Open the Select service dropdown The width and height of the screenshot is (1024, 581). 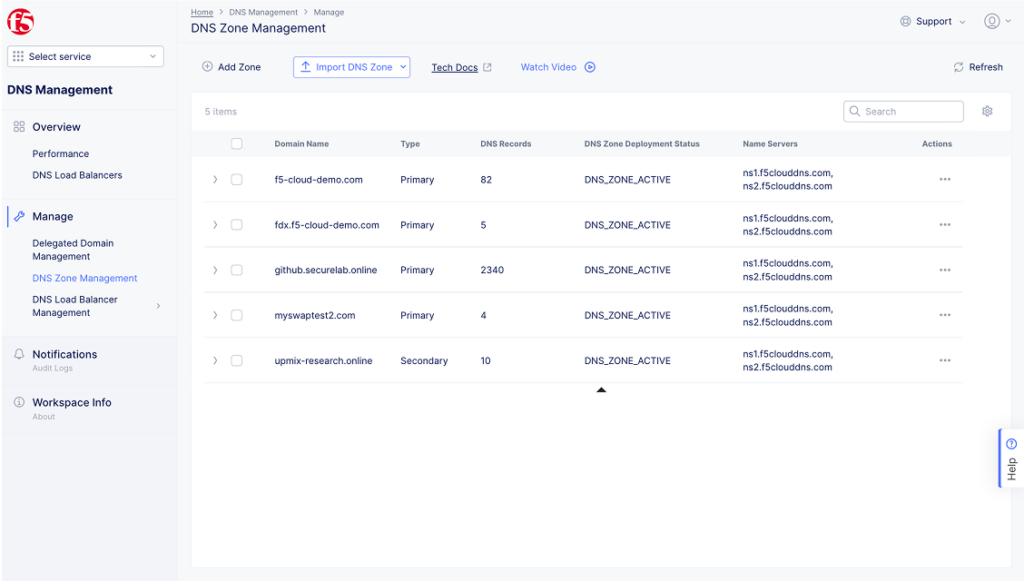86,56
